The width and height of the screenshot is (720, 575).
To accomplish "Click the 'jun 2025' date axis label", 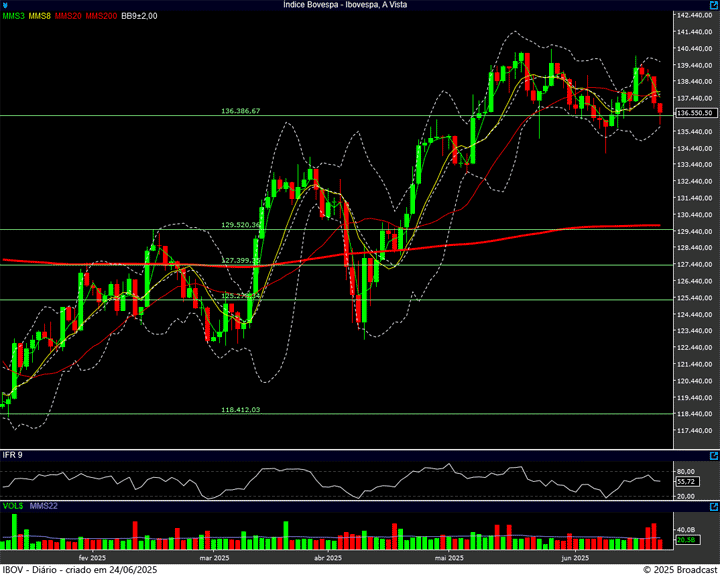I will [574, 558].
